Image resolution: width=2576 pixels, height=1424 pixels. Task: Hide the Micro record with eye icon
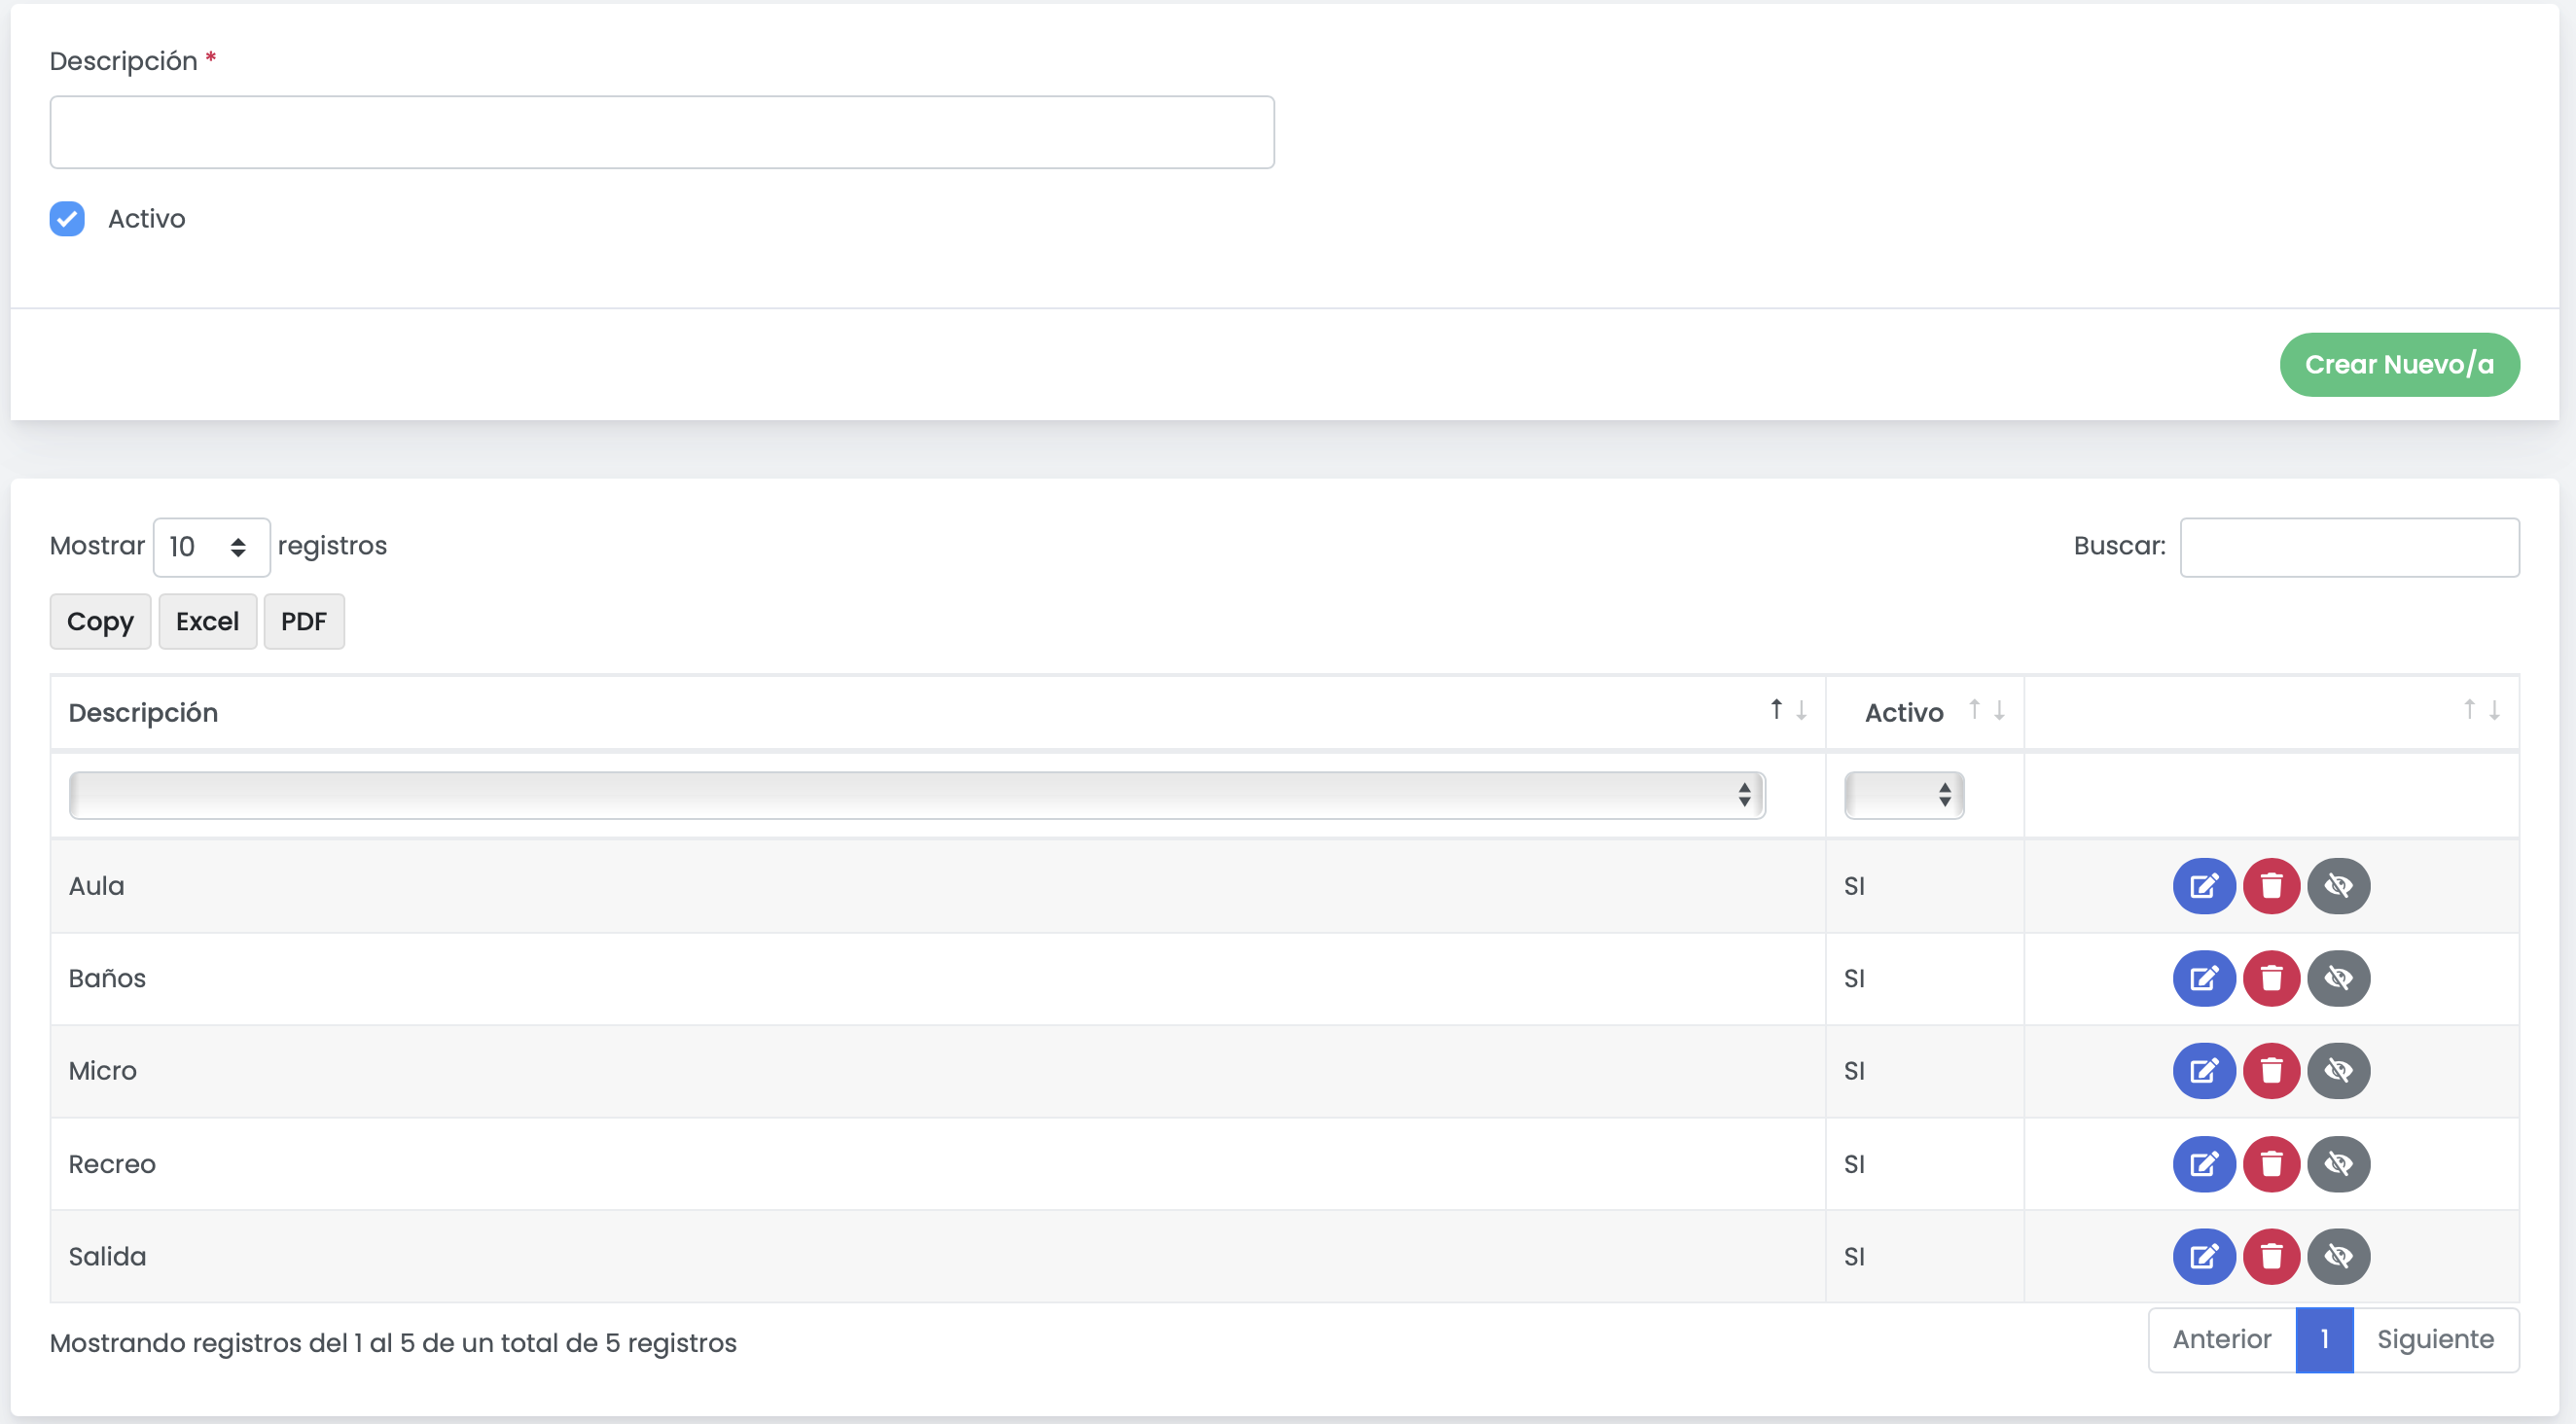tap(2338, 1071)
